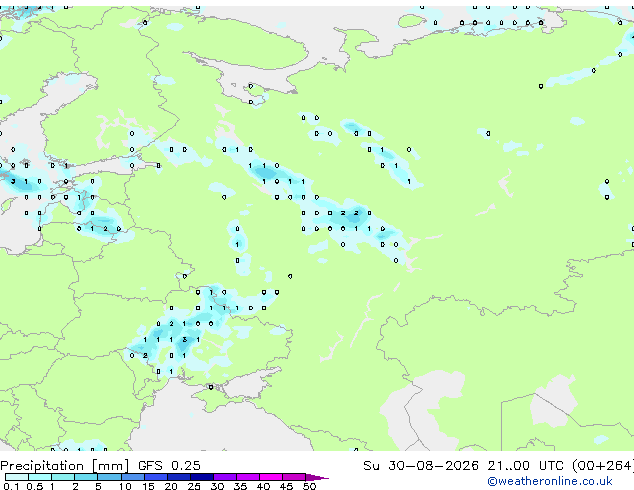The height and width of the screenshot is (490, 634).
Task: Click the '(00+264)' forecast hour text
Action: pyautogui.click(x=603, y=466)
